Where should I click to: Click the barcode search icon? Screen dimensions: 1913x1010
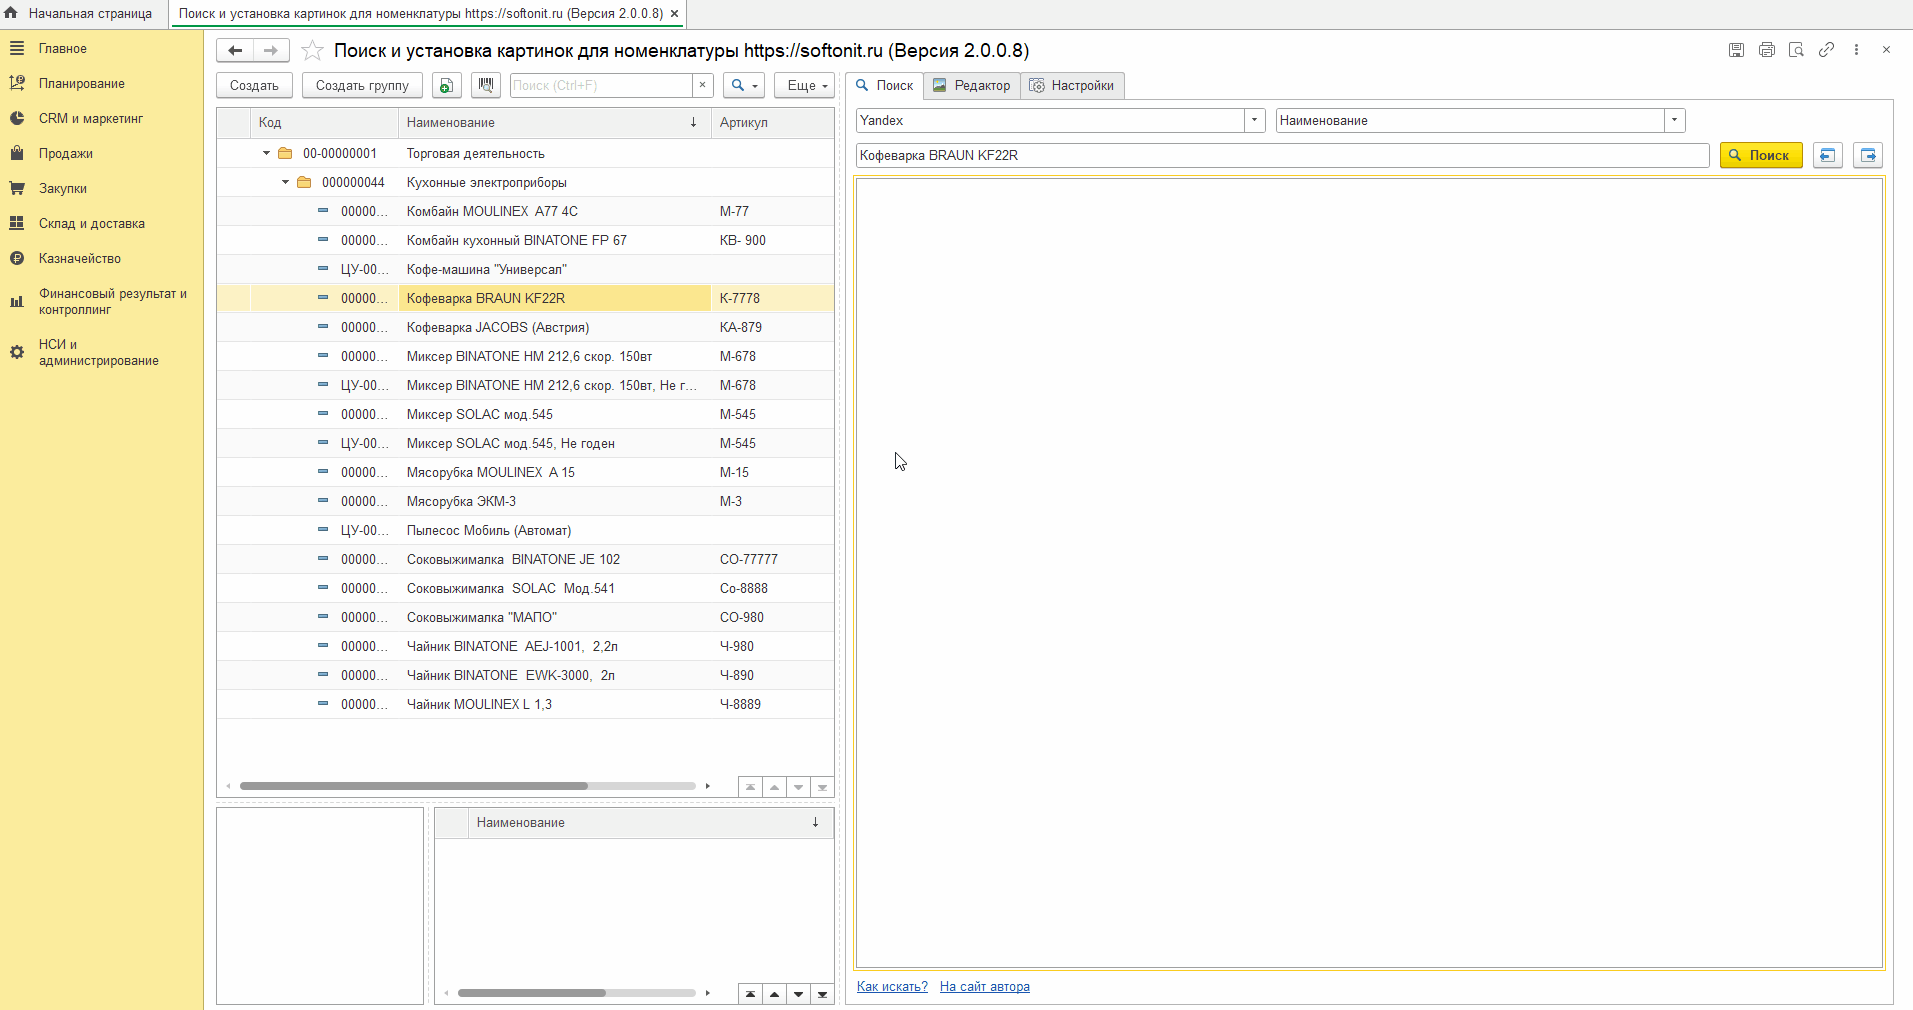point(486,86)
